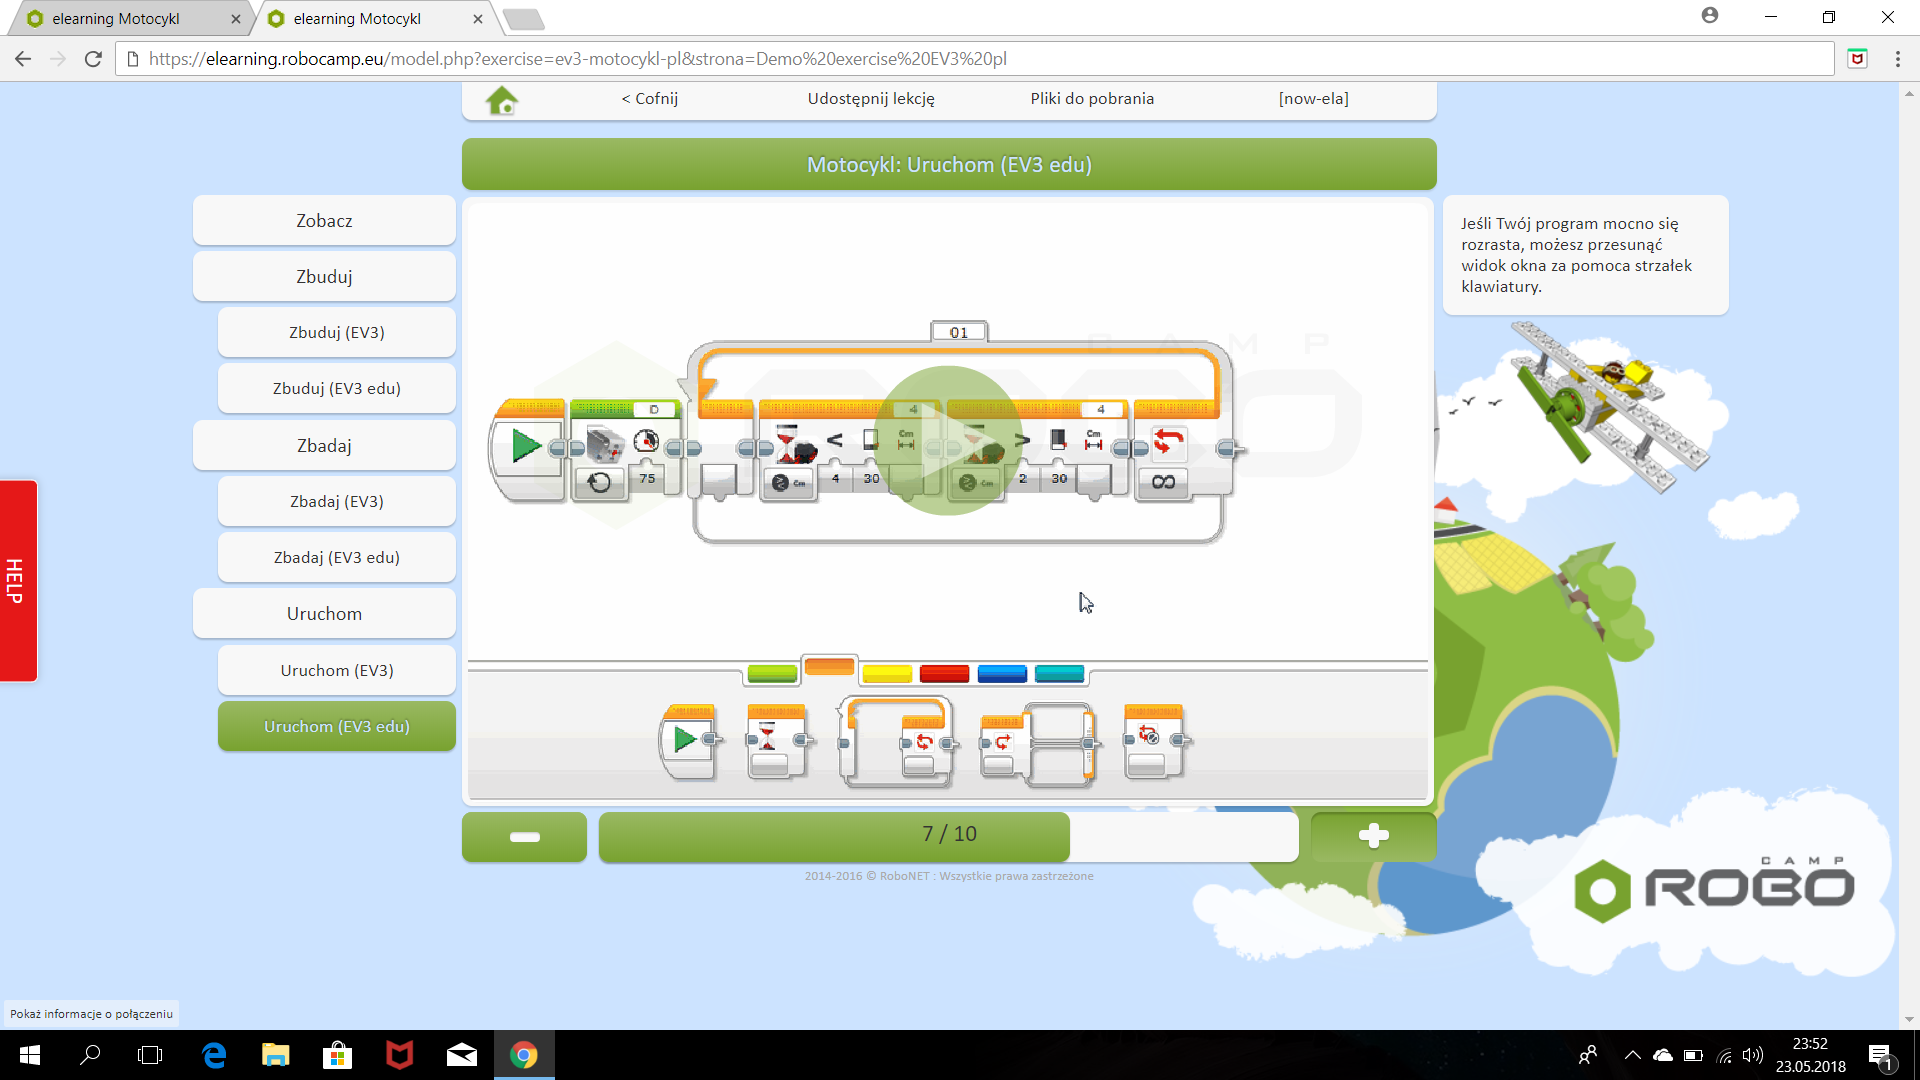The width and height of the screenshot is (1920, 1080).
Task: Go to previous step with minus button
Action: click(x=524, y=837)
